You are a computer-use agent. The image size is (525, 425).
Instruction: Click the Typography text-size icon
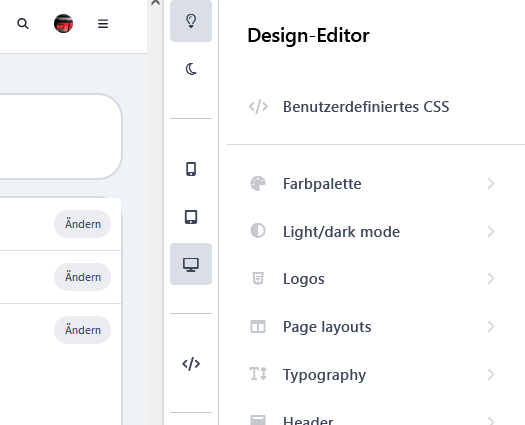pyautogui.click(x=258, y=374)
